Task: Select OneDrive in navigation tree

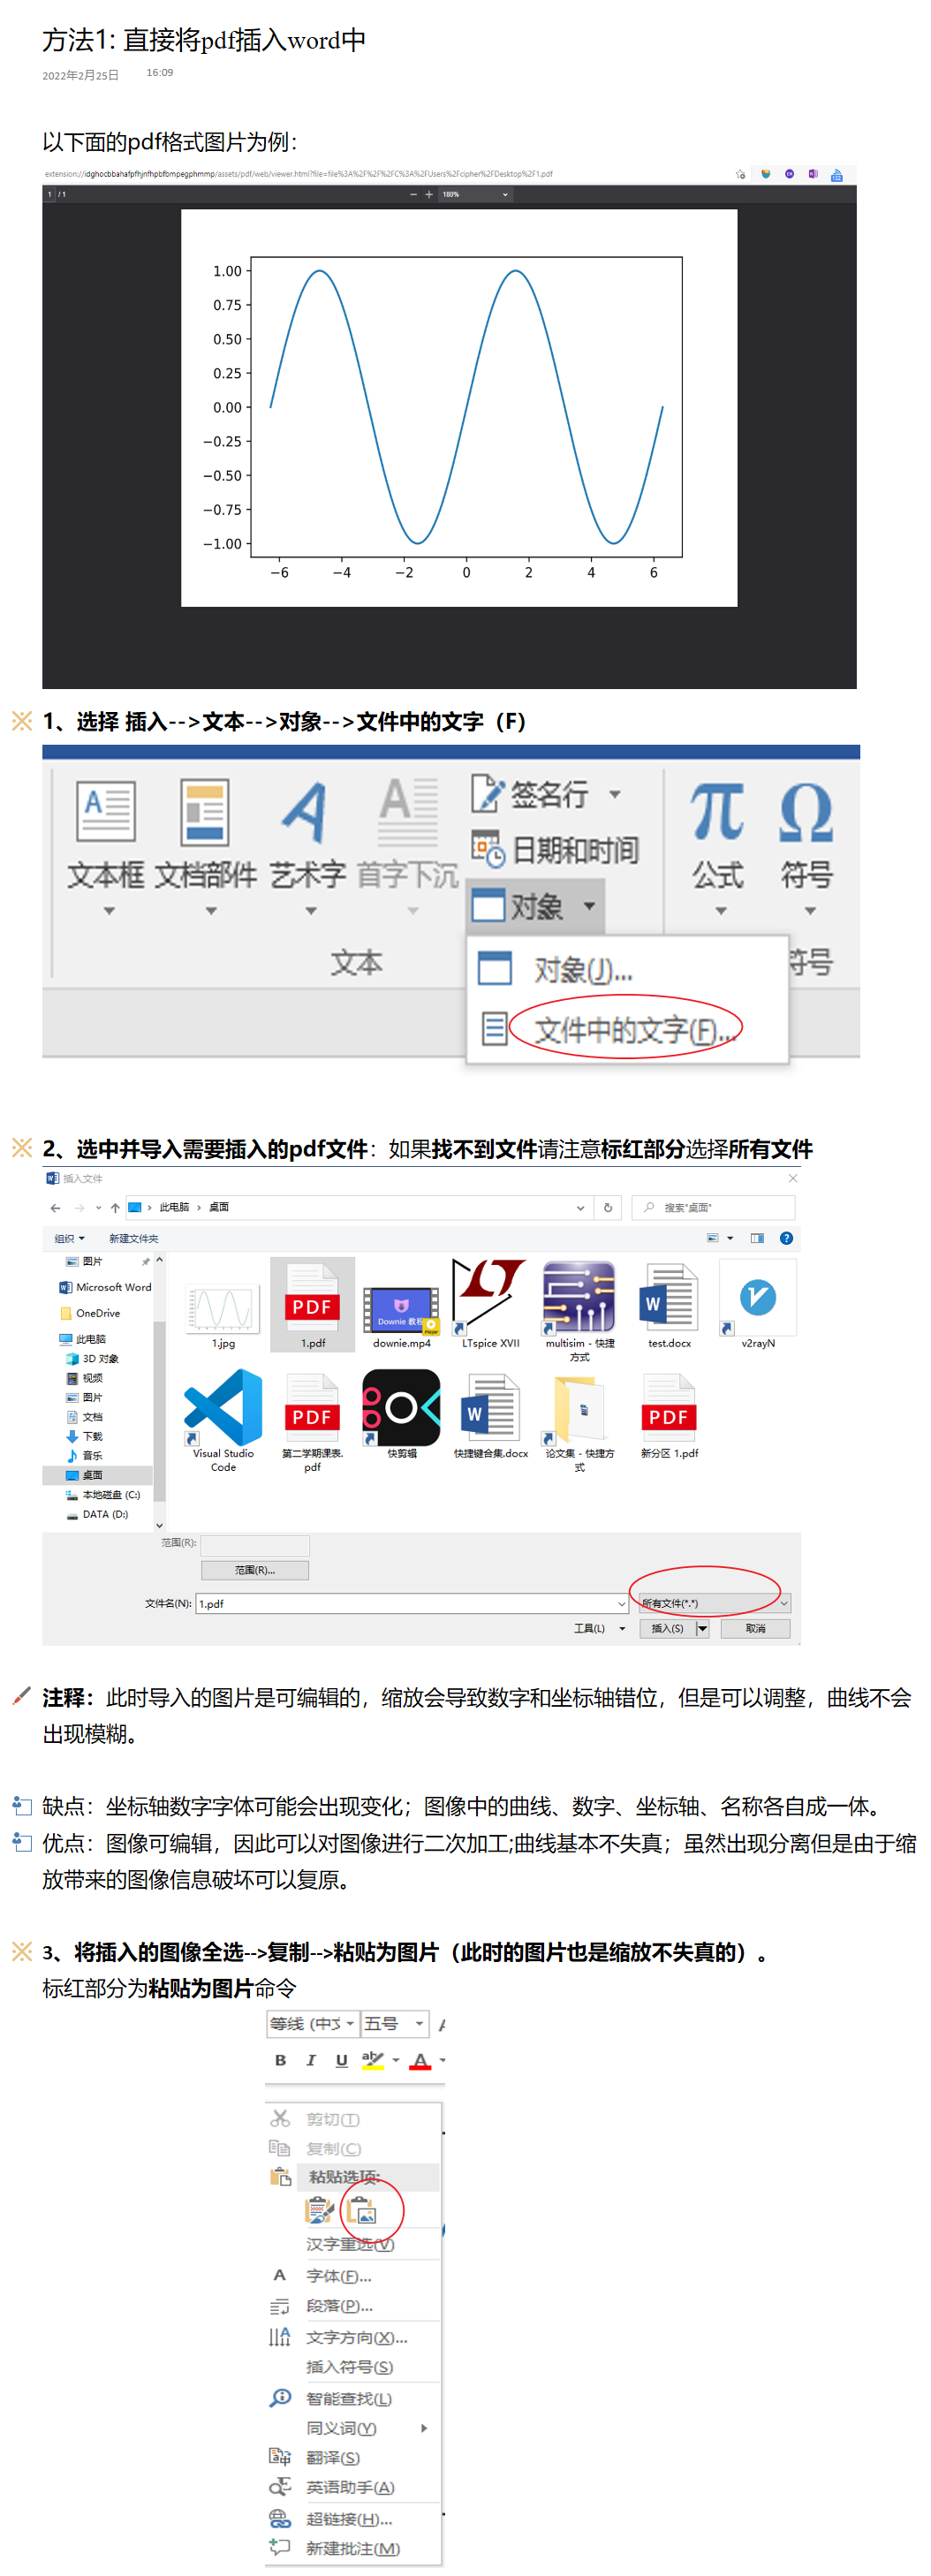Action: (x=90, y=1313)
